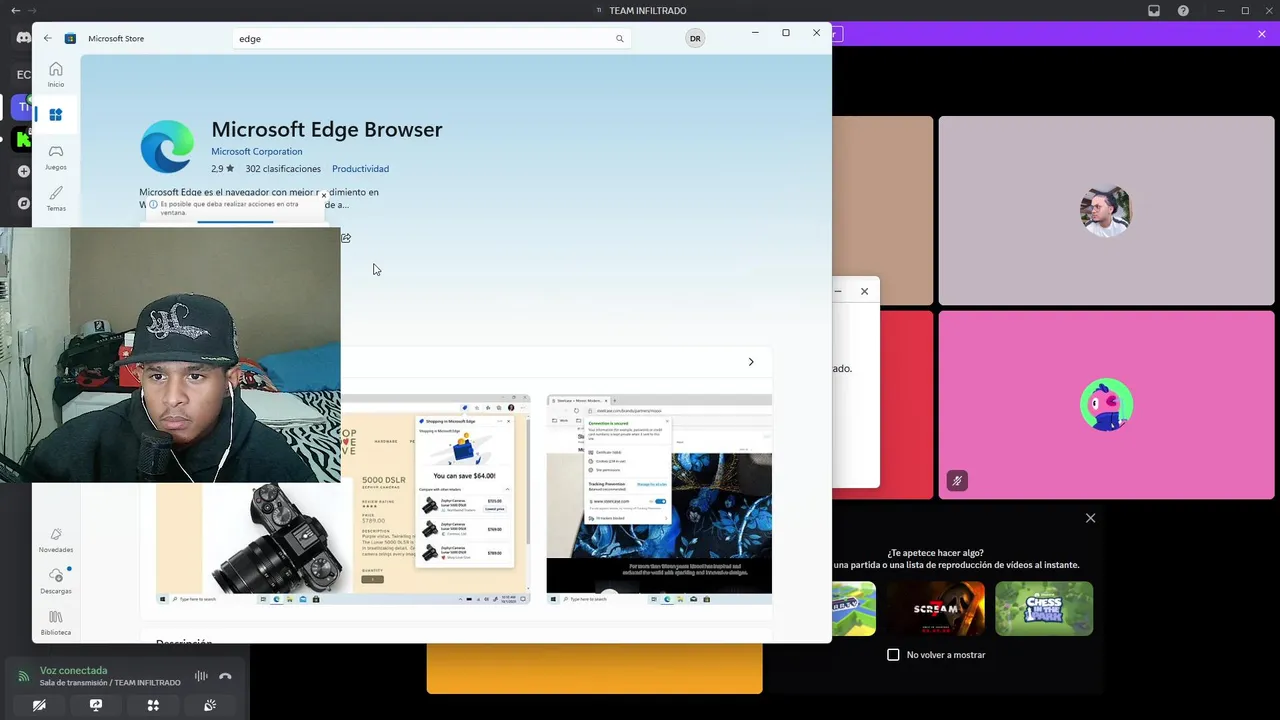Viewport: 1280px width, 720px height.
Task: Open the Scream activity thumbnail
Action: pos(935,608)
